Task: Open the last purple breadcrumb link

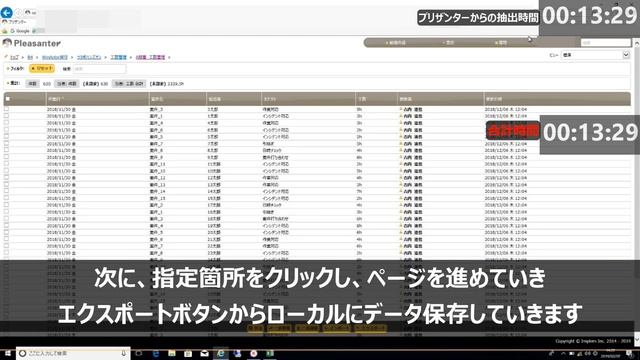Action: pos(150,58)
